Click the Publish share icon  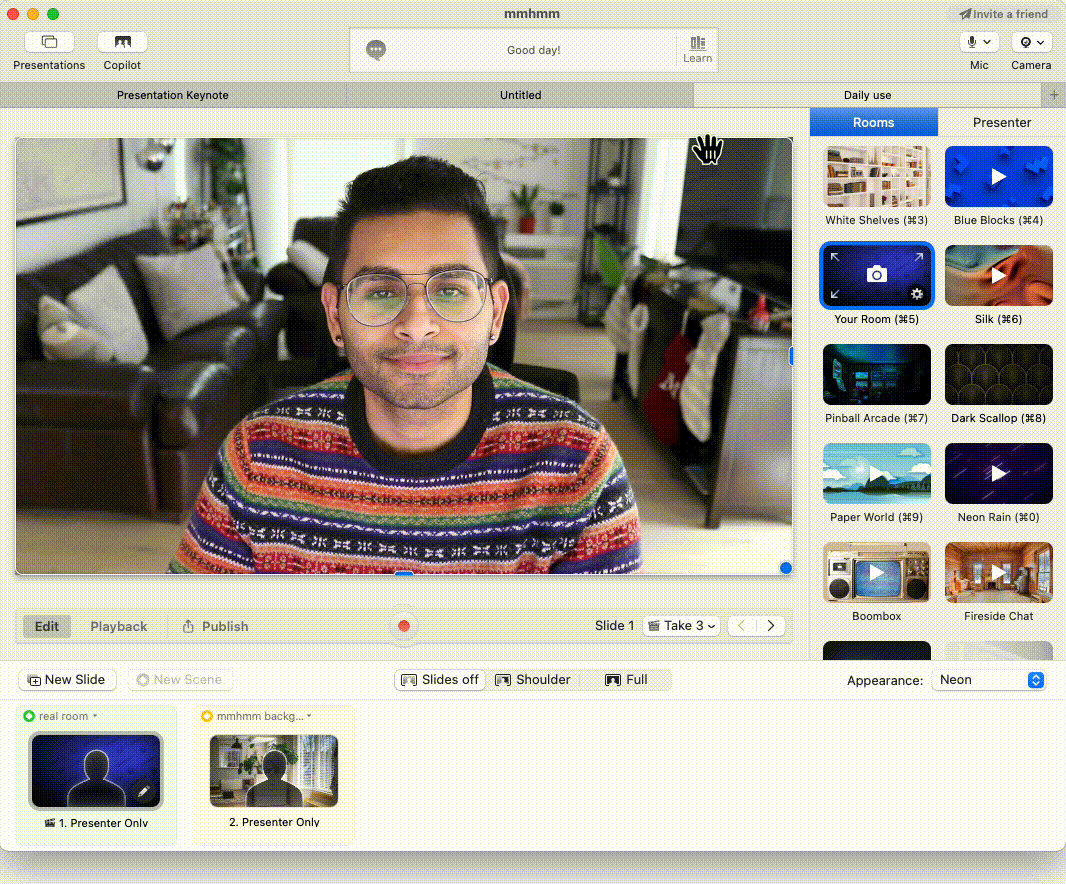(x=188, y=626)
